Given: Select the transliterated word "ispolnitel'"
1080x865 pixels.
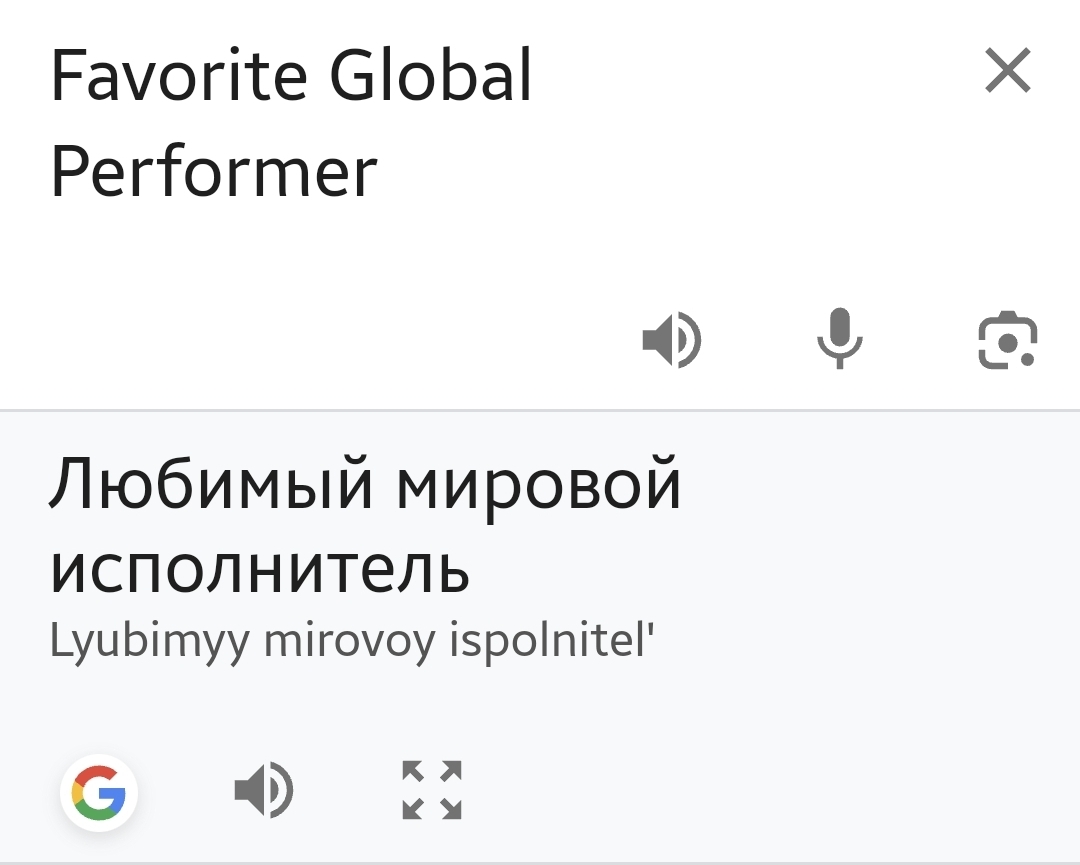Looking at the screenshot, I should click(551, 641).
